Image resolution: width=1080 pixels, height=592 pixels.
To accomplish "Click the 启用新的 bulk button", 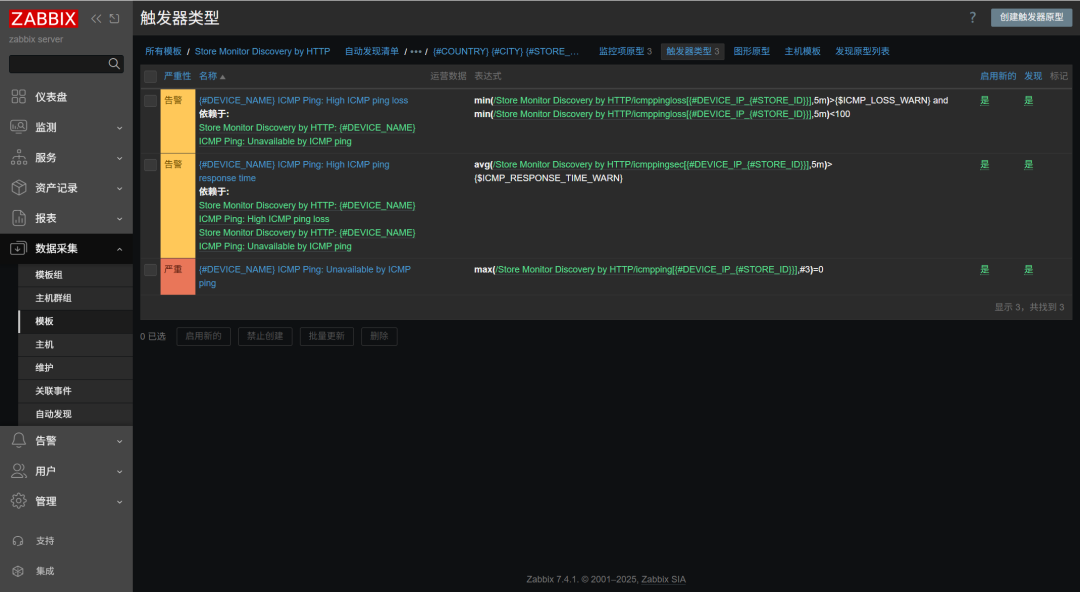I will pyautogui.click(x=203, y=336).
